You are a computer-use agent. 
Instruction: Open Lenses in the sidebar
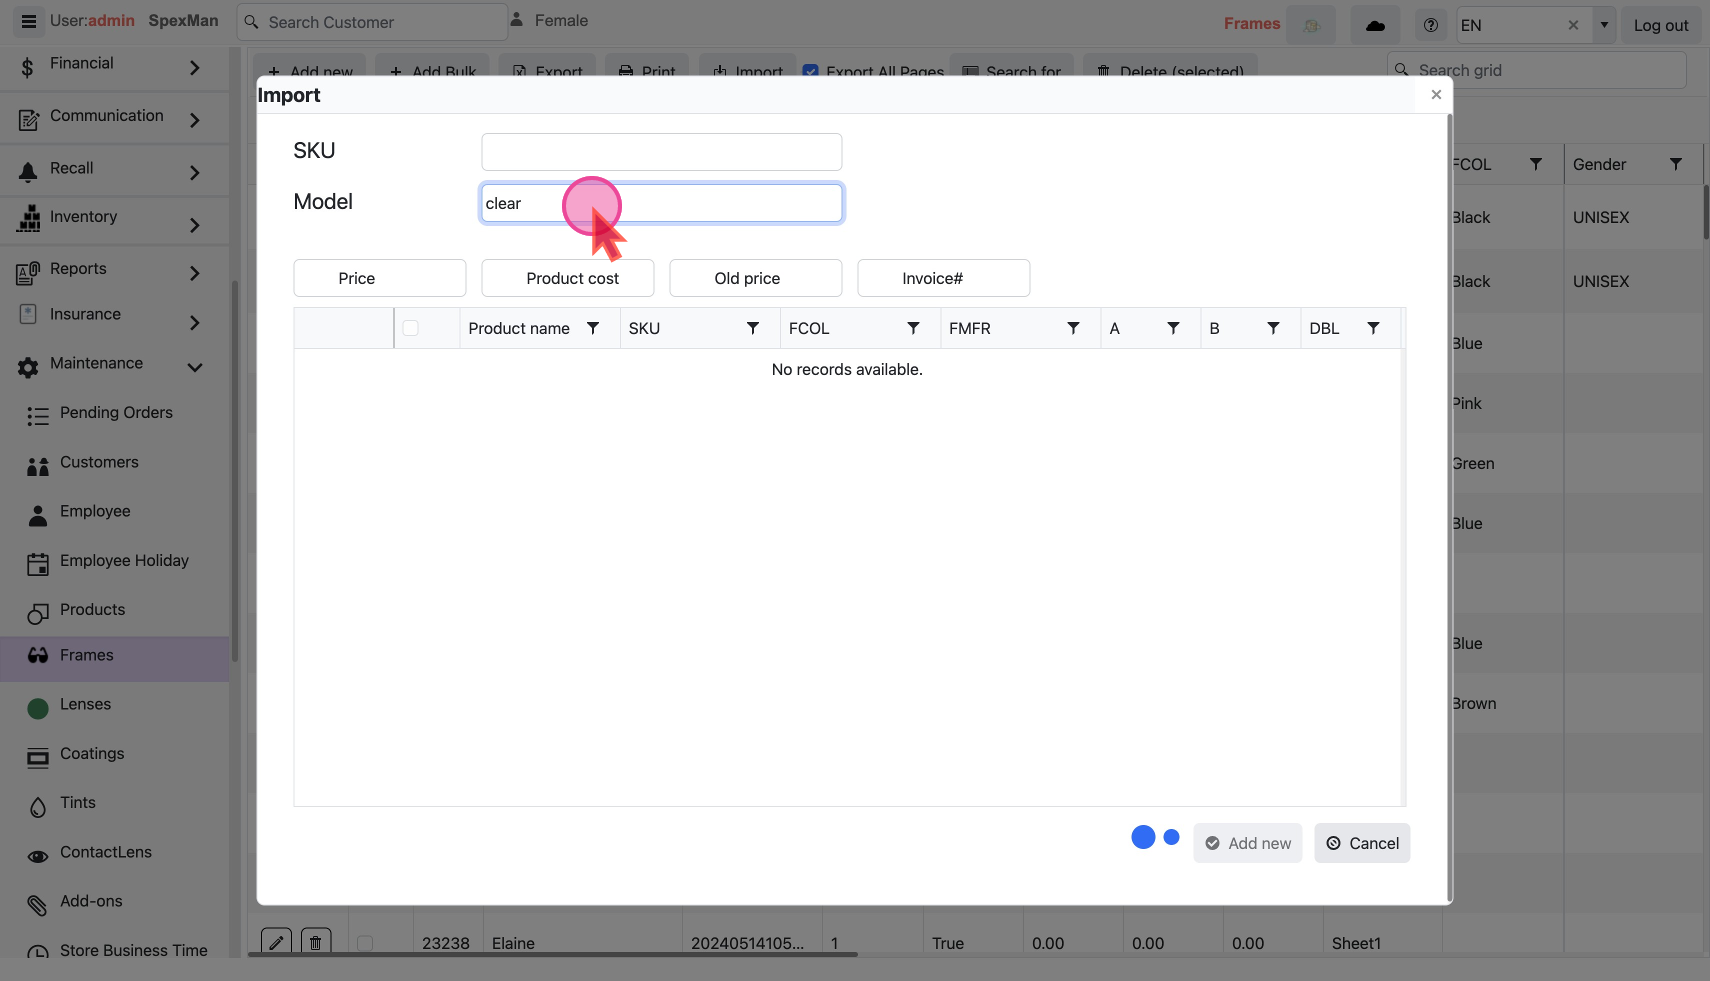coord(85,704)
